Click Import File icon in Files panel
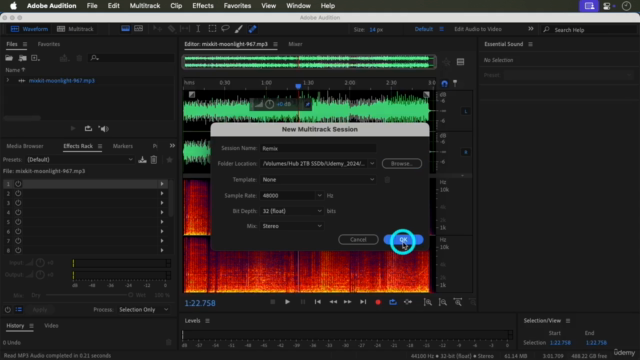This screenshot has height=360, width=640. point(22,58)
